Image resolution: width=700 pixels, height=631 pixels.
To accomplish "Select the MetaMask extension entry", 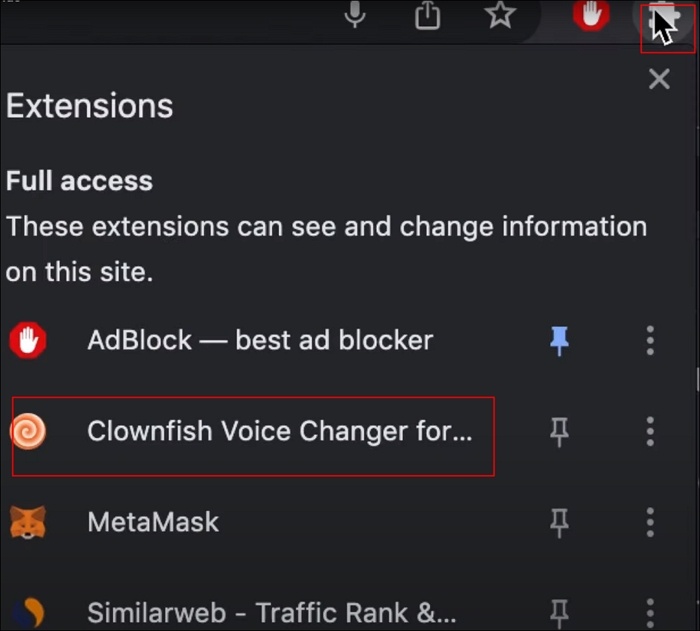I will click(x=153, y=522).
